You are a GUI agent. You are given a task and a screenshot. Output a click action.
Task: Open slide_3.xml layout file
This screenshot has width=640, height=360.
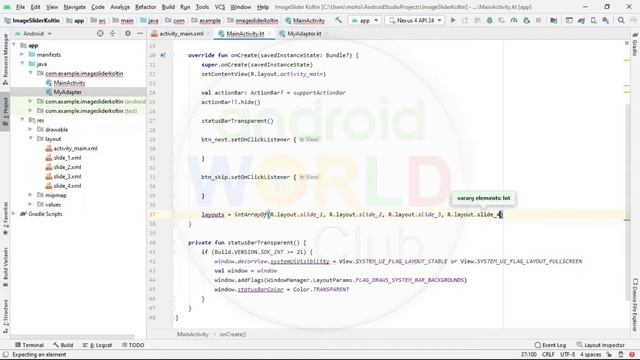click(x=67, y=176)
